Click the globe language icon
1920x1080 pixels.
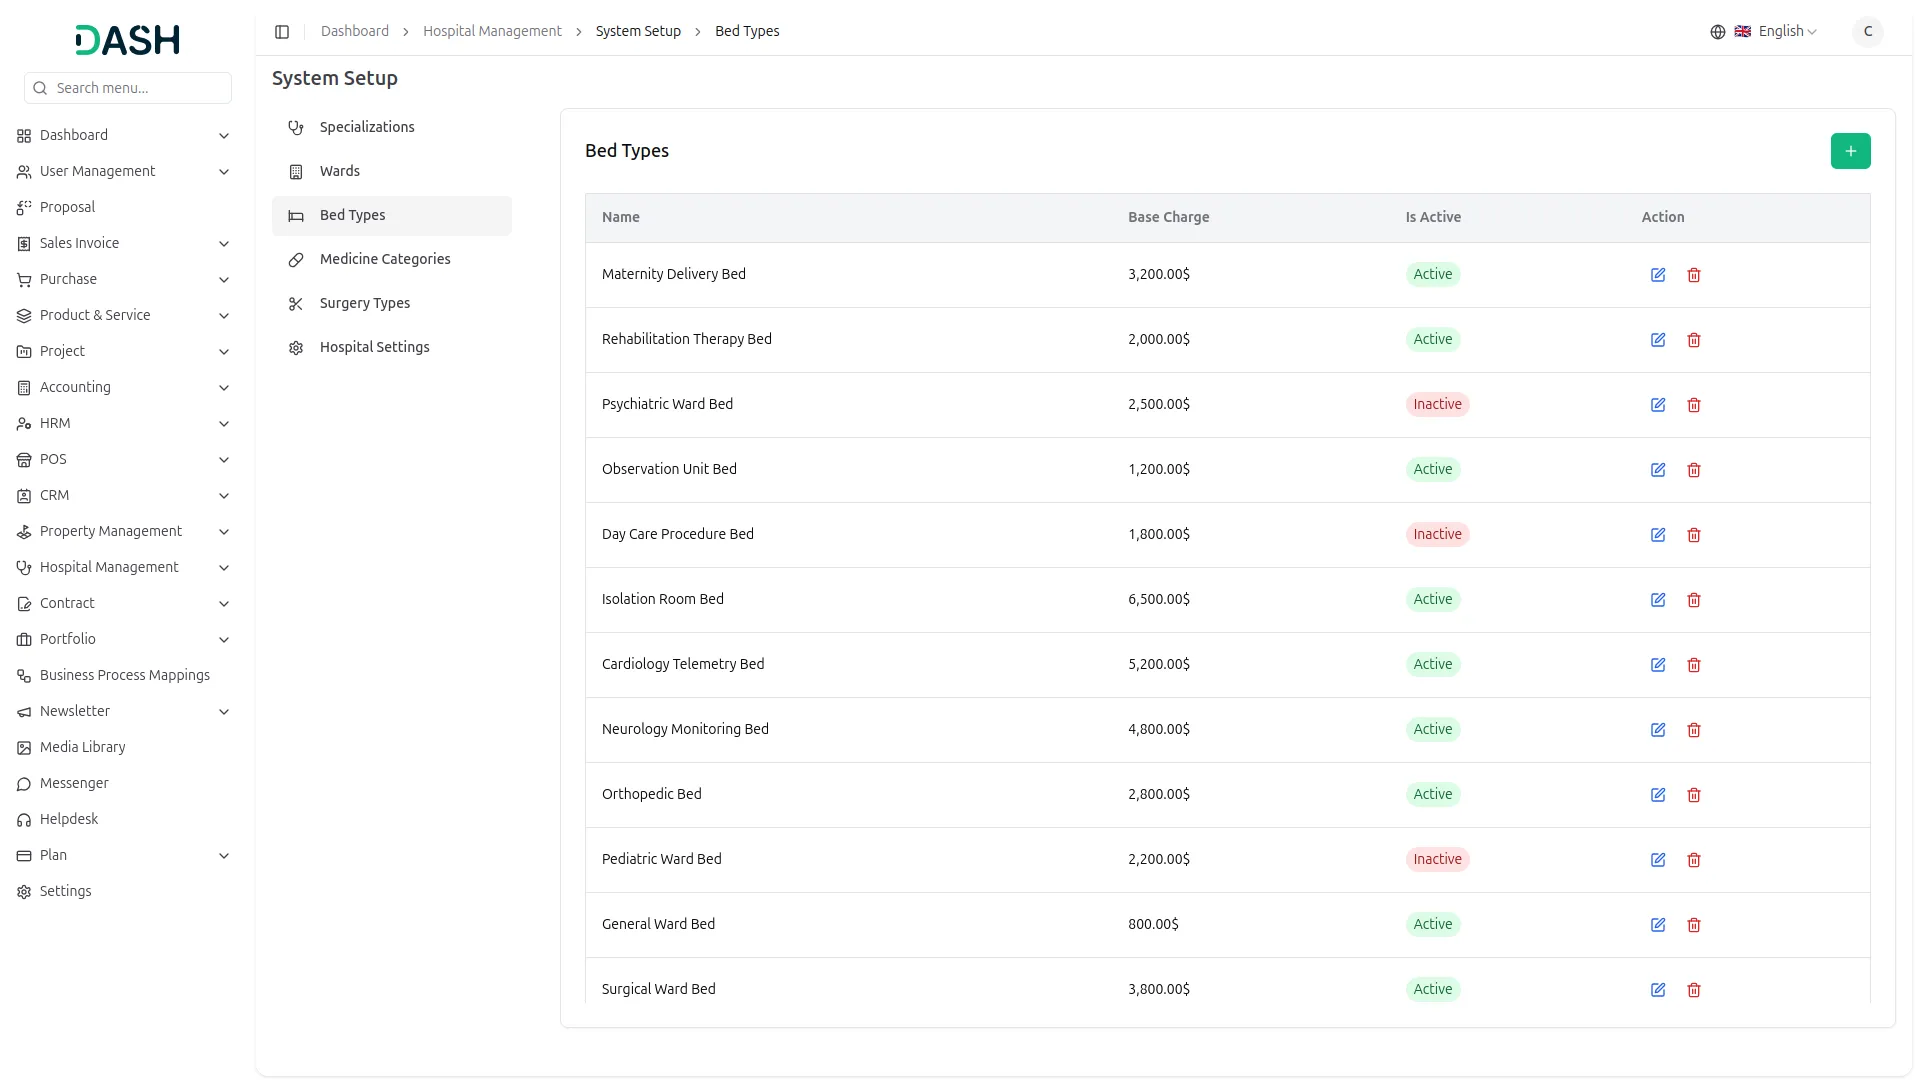(x=1717, y=32)
